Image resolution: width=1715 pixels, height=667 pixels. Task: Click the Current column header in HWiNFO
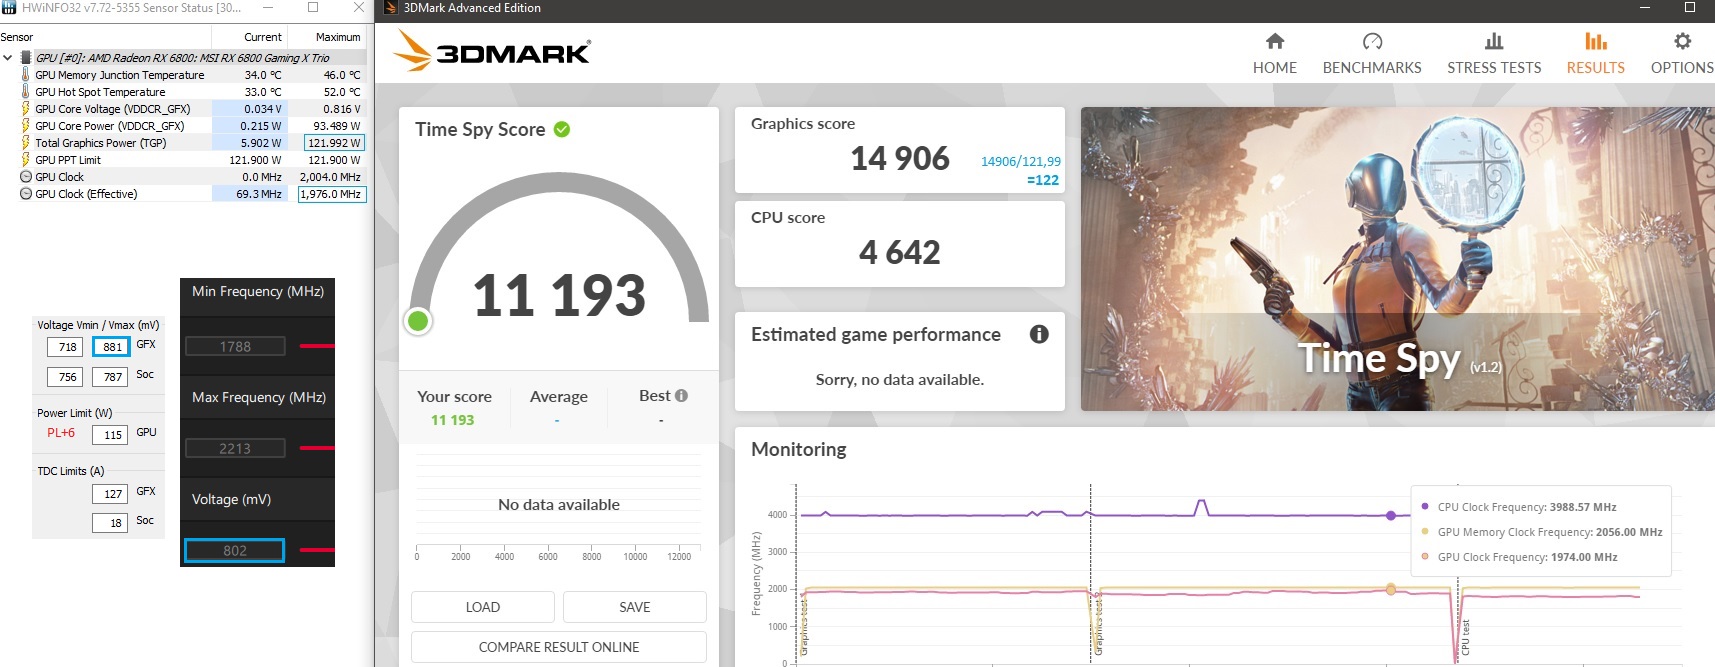click(263, 37)
